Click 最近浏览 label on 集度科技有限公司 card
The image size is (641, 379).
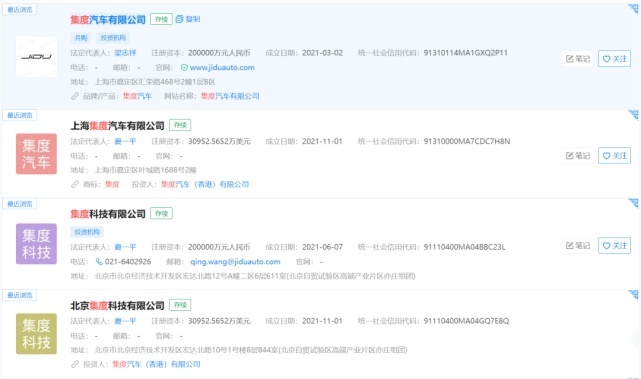click(x=20, y=204)
